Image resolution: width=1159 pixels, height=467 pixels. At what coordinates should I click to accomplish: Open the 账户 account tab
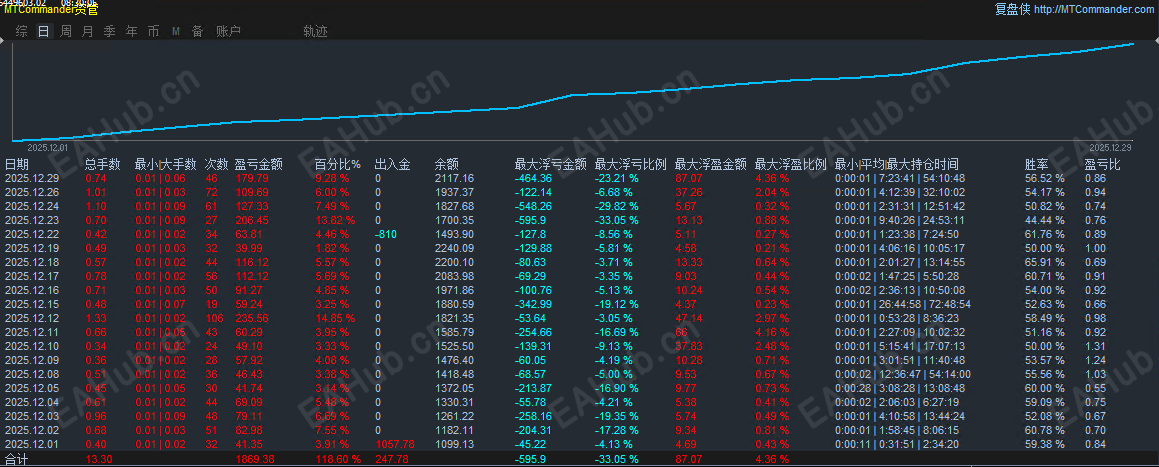point(228,31)
